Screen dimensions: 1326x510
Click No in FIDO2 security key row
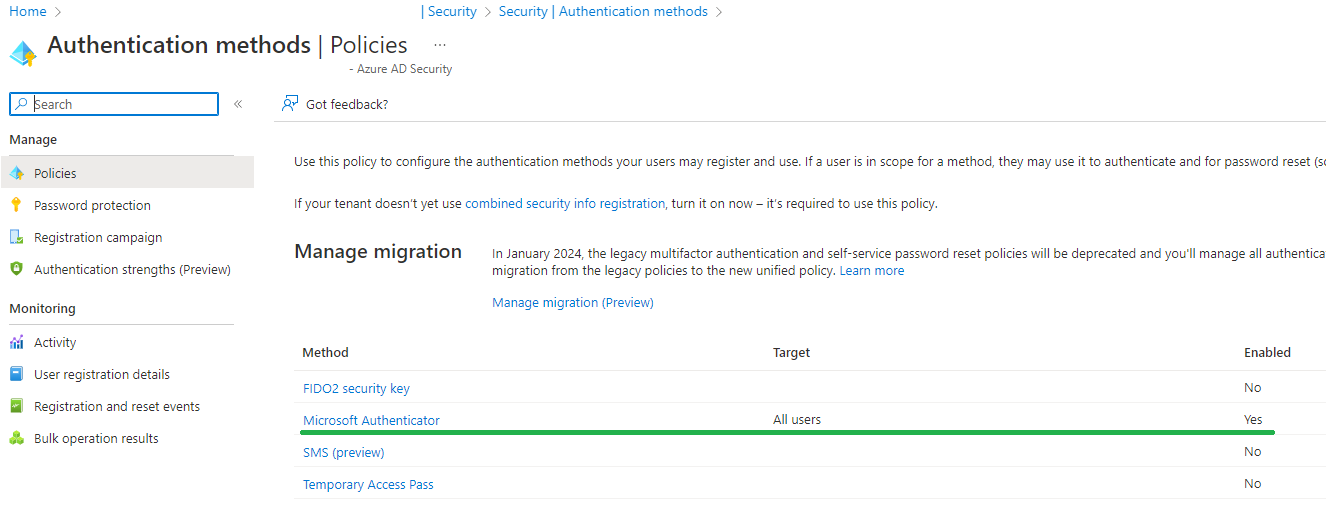pyautogui.click(x=1253, y=387)
